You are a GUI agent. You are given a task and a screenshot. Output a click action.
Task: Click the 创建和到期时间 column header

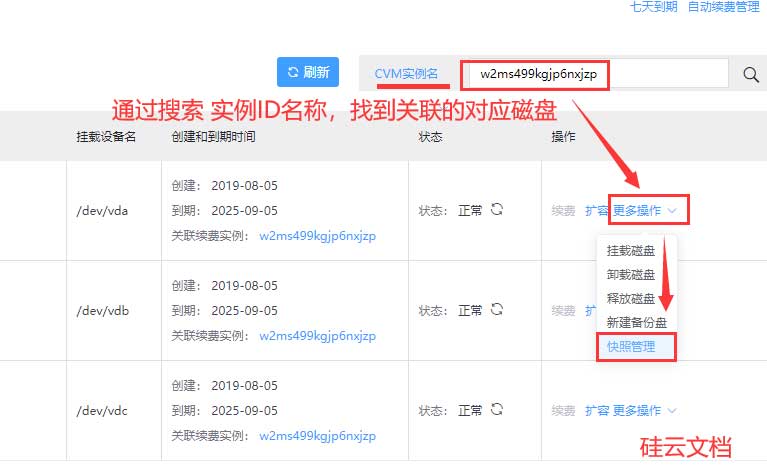(x=213, y=136)
